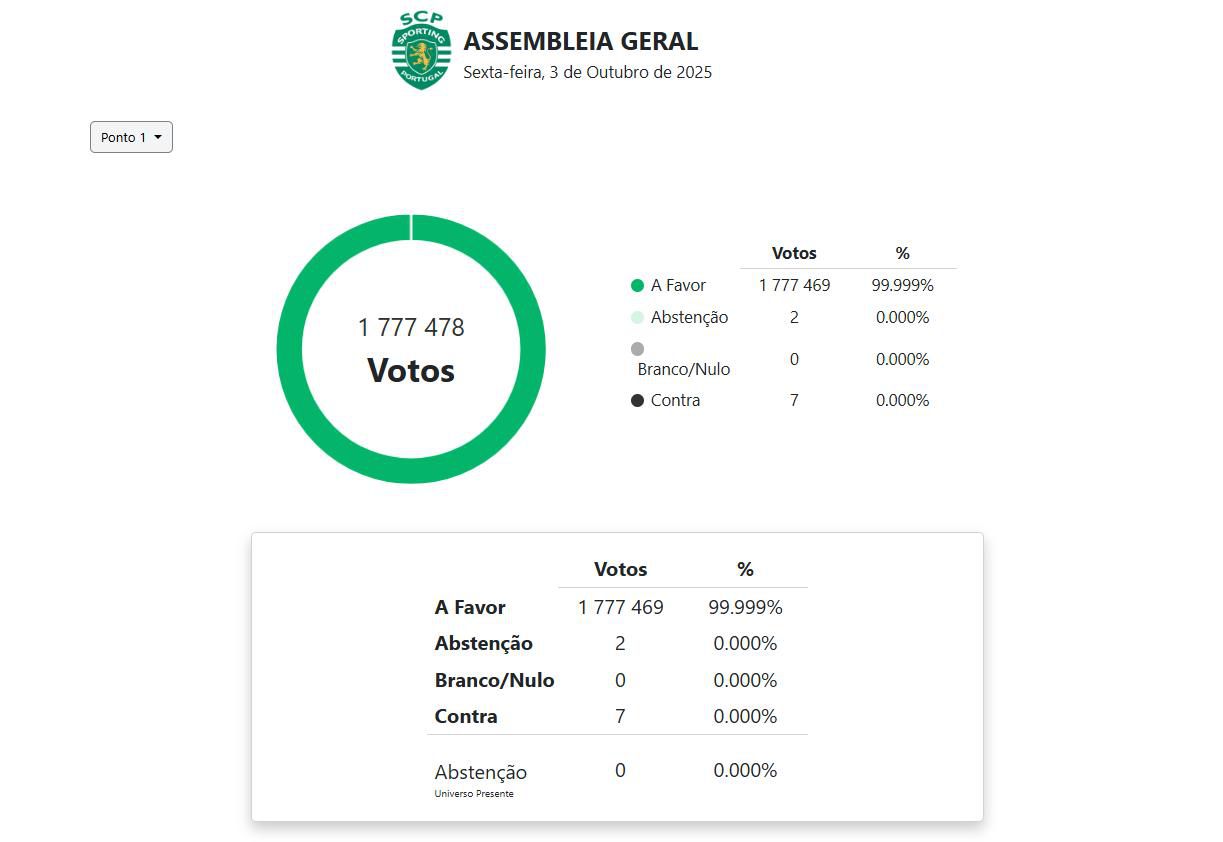The height and width of the screenshot is (842, 1223).
Task: Click the date Sexta-feira, 3 de Outubro de 2025
Action: tap(587, 72)
